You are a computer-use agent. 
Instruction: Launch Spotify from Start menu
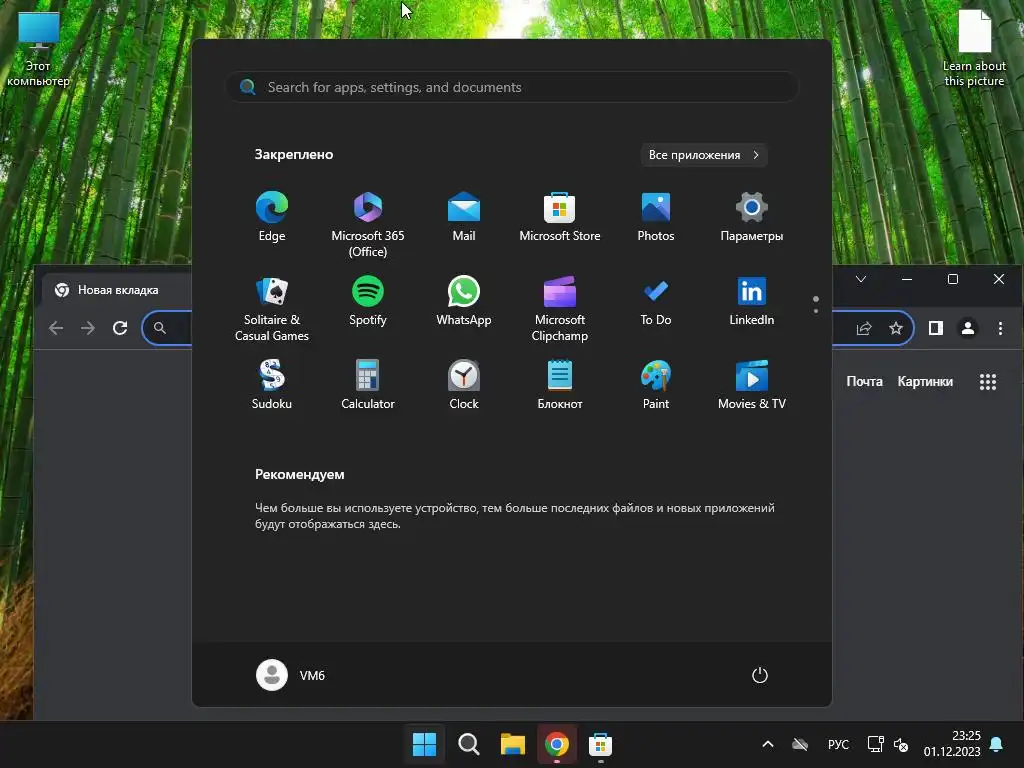pos(368,302)
